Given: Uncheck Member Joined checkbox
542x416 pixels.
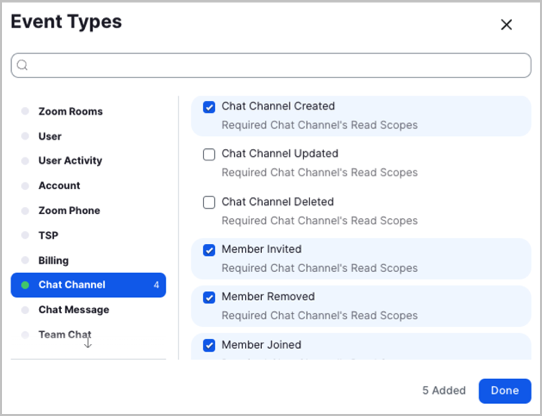Looking at the screenshot, I should coord(209,345).
